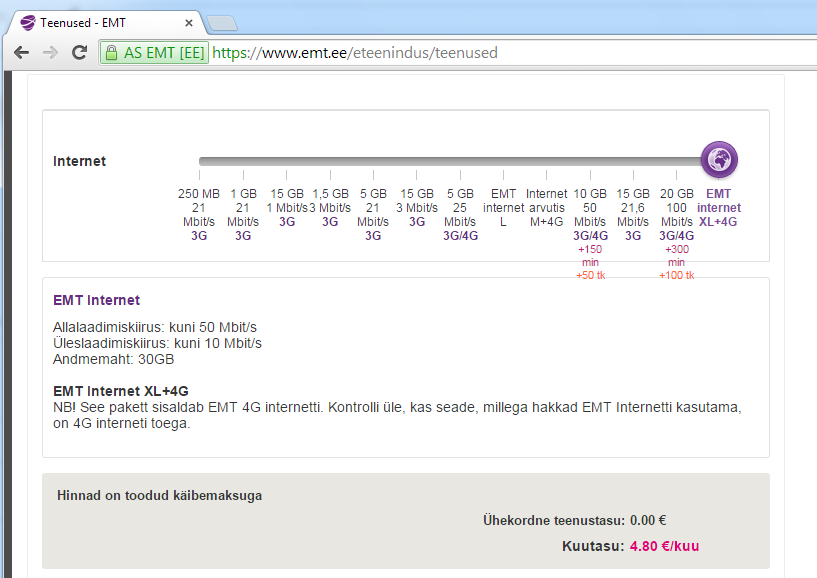Click the Internet slider label
817x578 pixels.
click(x=79, y=161)
